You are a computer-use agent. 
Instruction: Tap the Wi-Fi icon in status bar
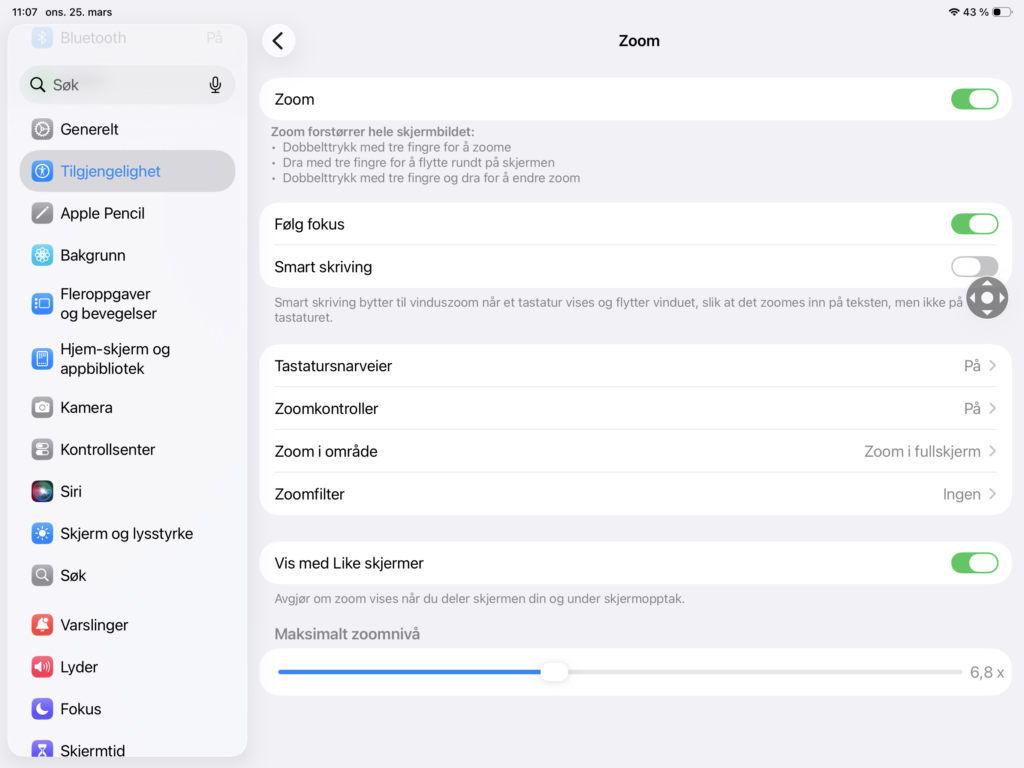pyautogui.click(x=954, y=12)
